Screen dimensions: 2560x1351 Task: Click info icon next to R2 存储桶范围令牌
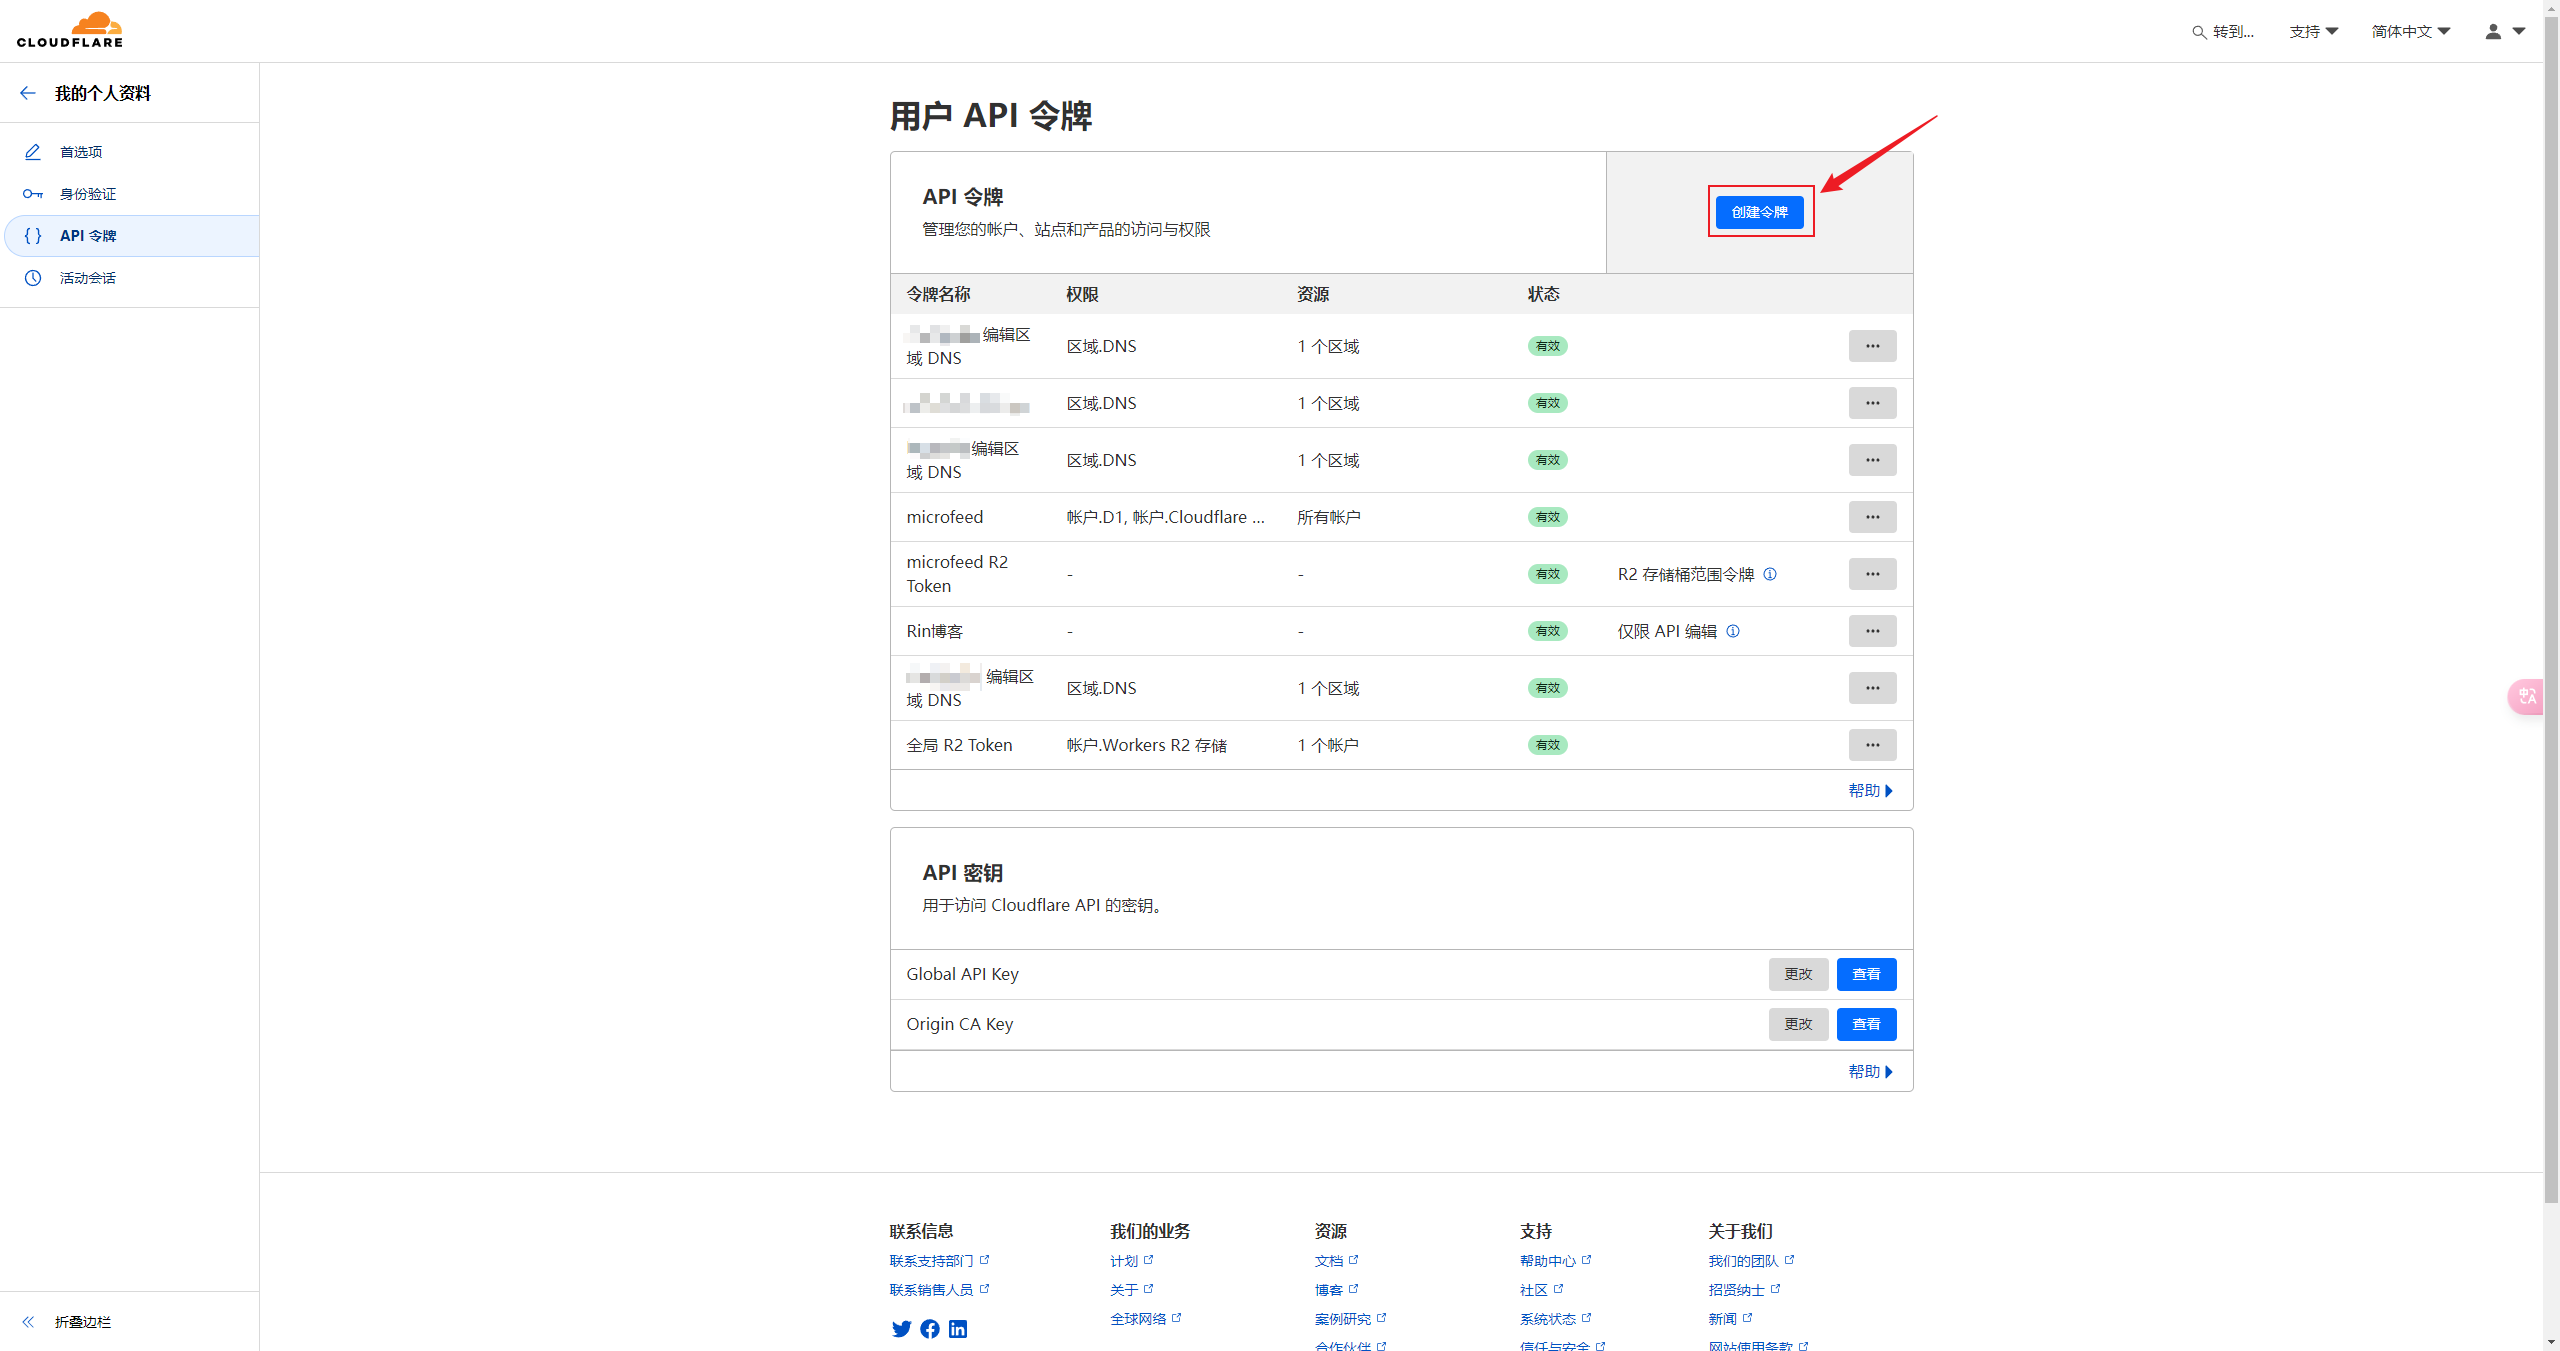[1770, 574]
